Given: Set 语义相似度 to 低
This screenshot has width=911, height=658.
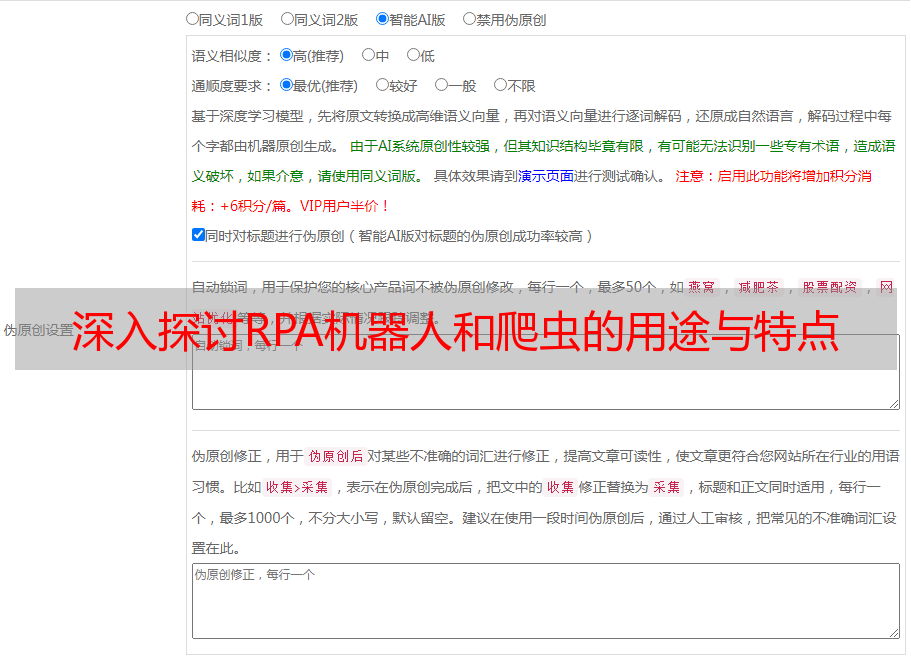Looking at the screenshot, I should pos(413,56).
